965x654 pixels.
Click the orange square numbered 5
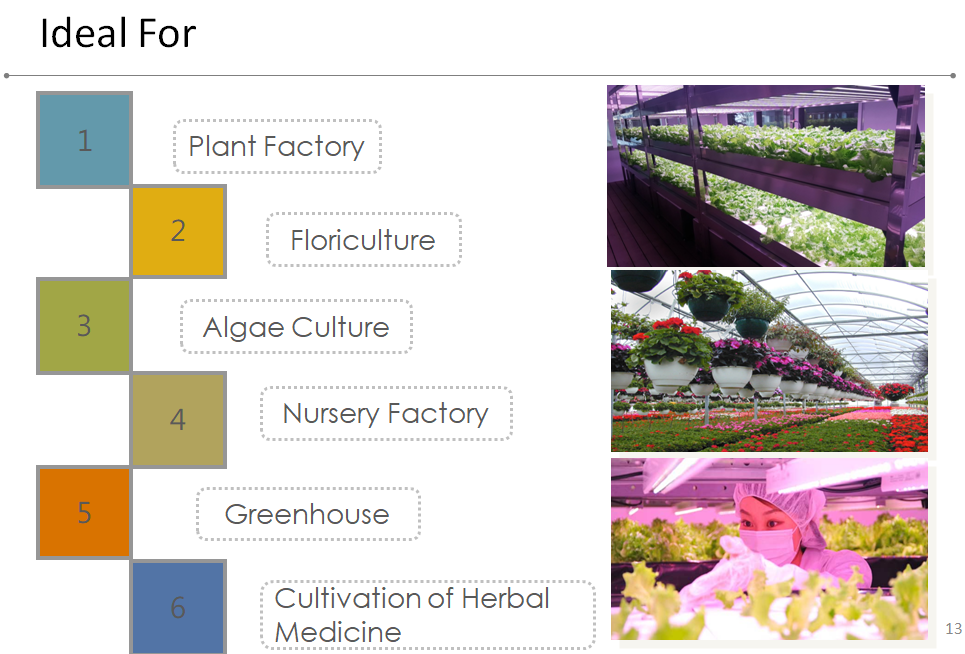tap(84, 512)
